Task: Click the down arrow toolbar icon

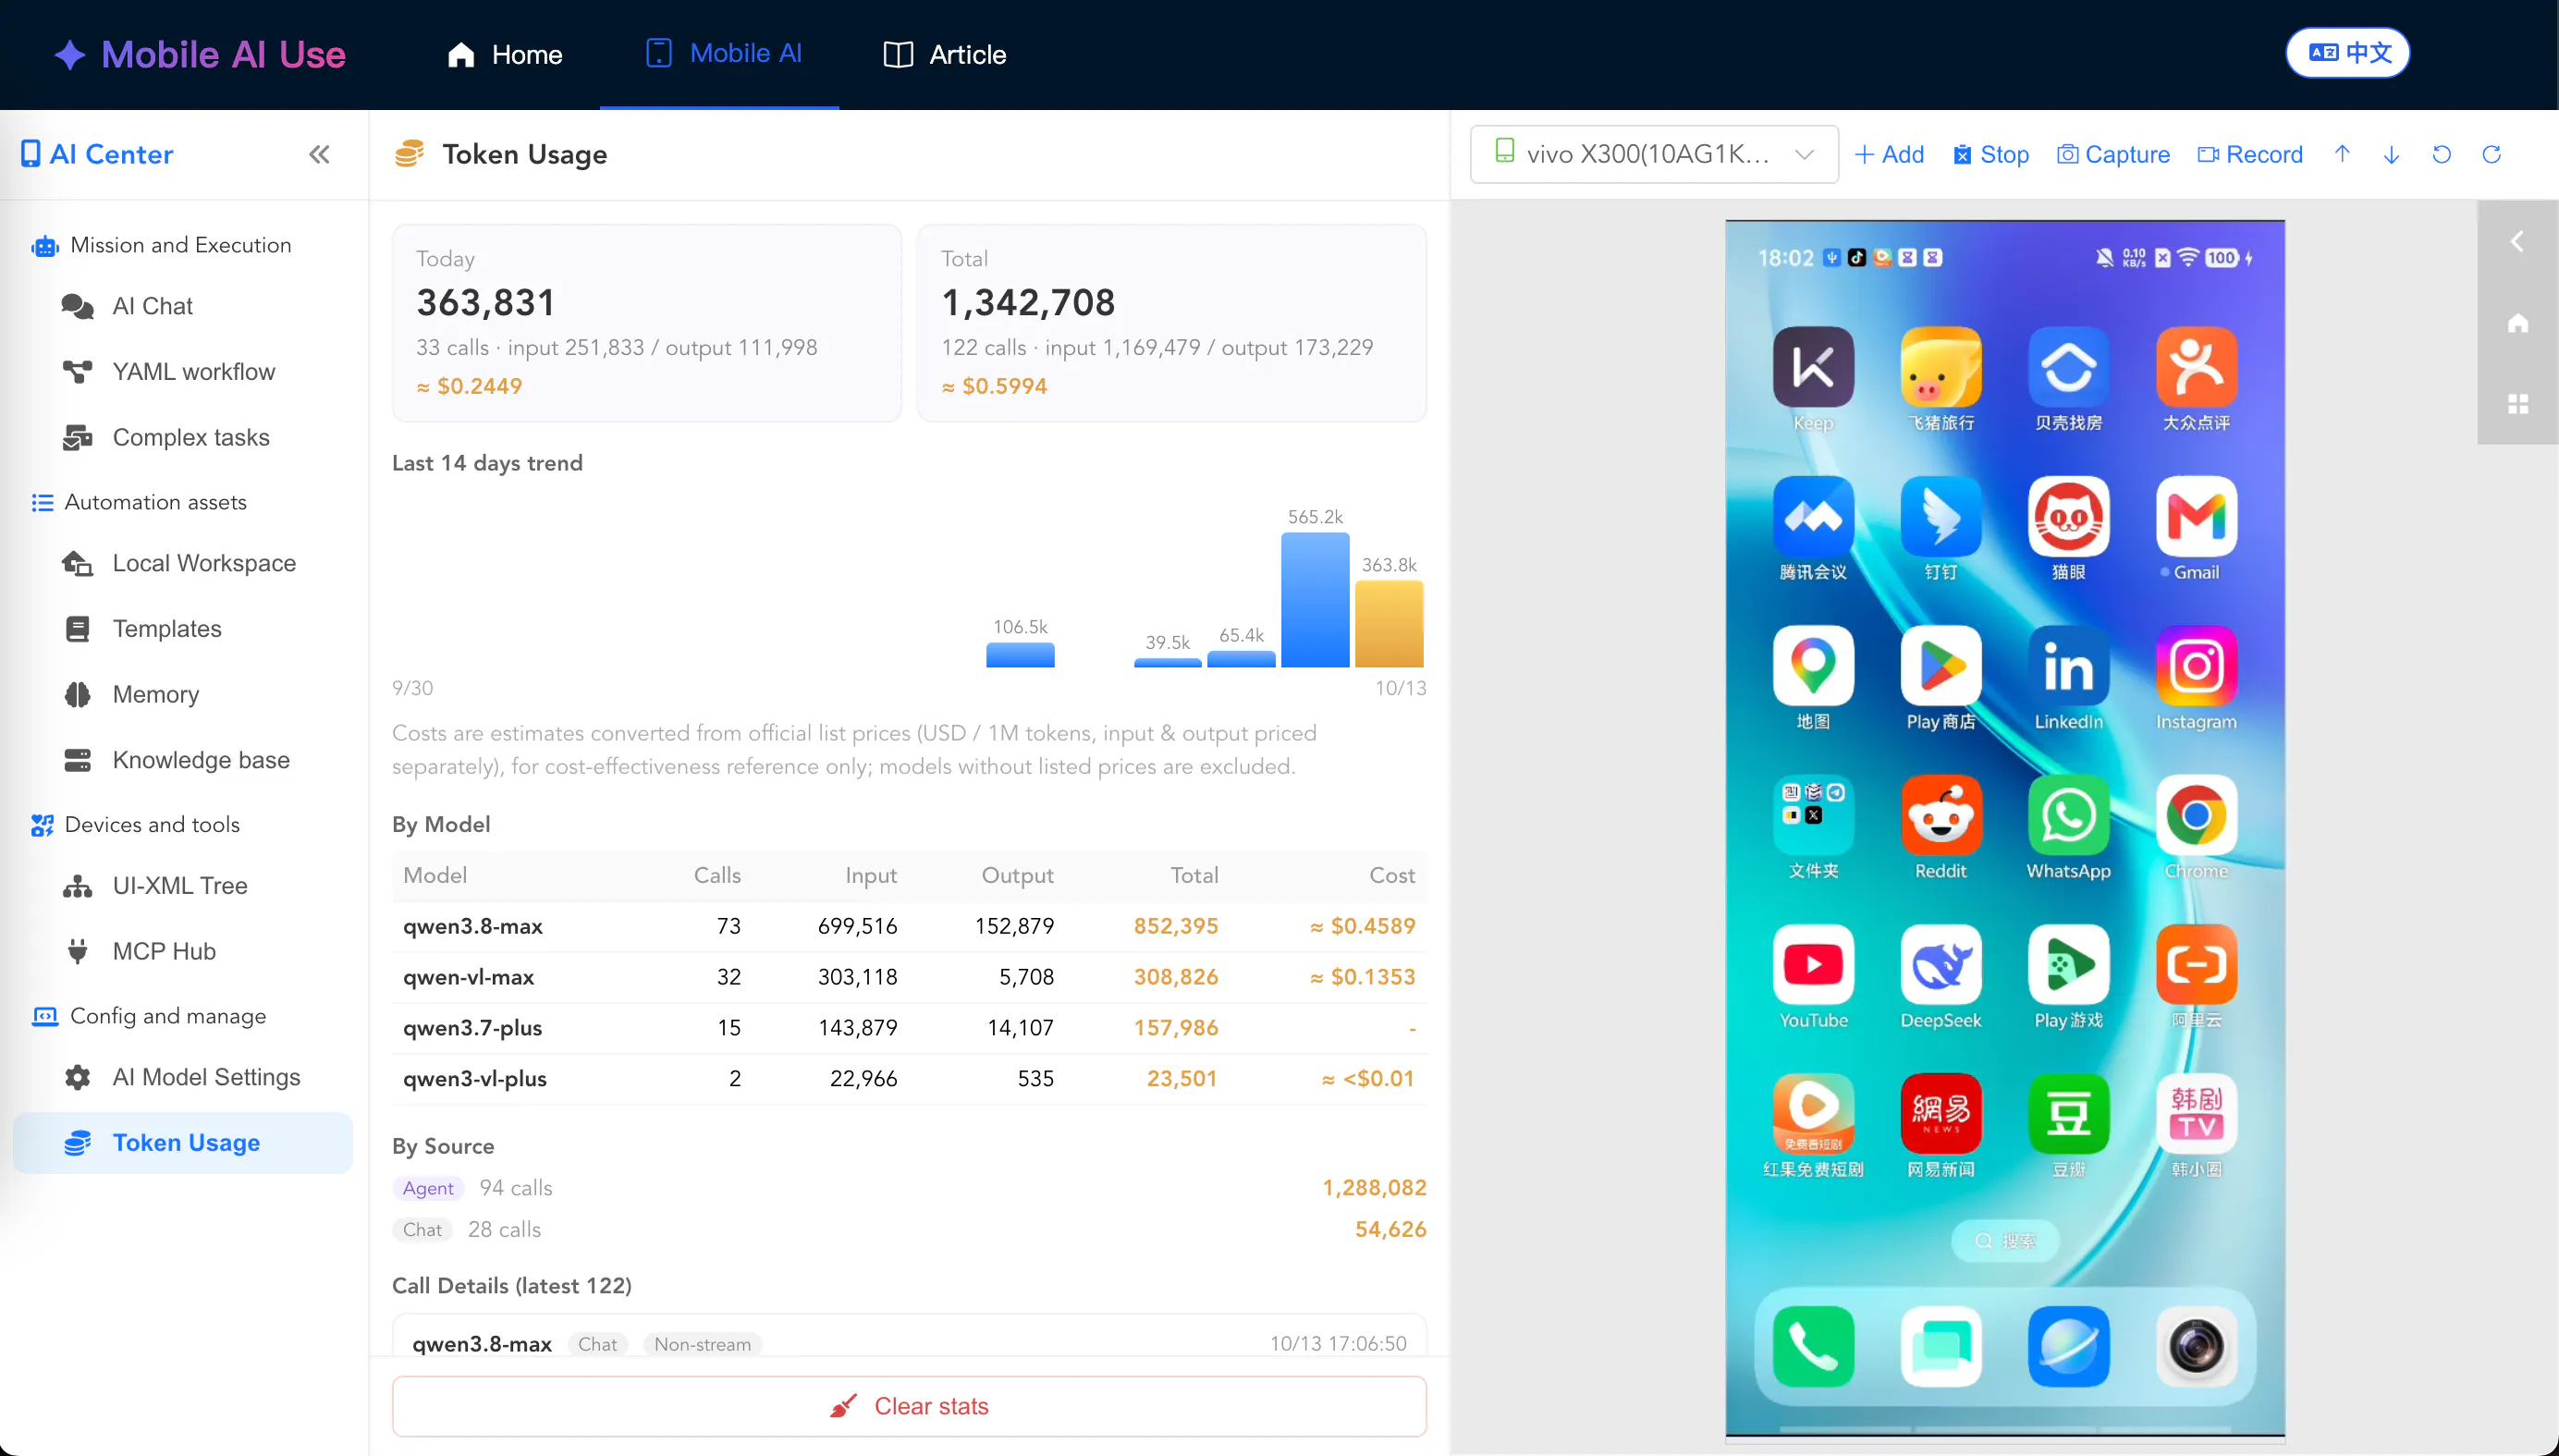Action: [2391, 154]
